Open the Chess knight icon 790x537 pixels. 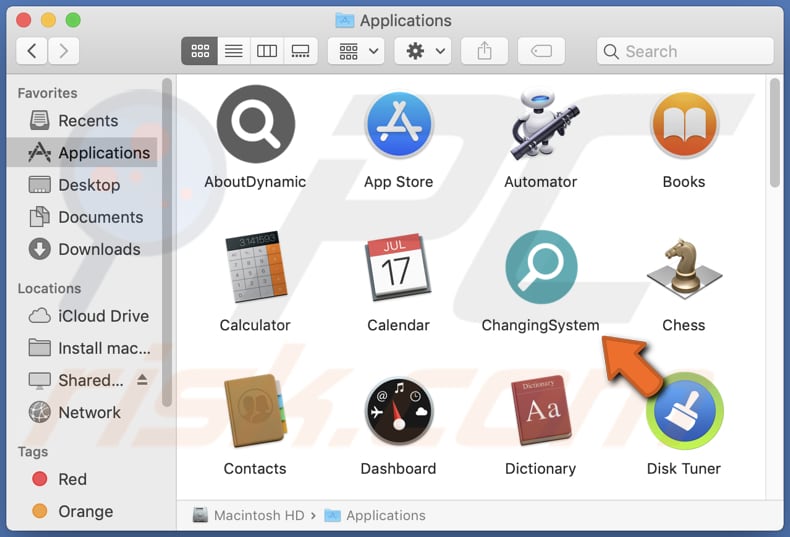(684, 267)
